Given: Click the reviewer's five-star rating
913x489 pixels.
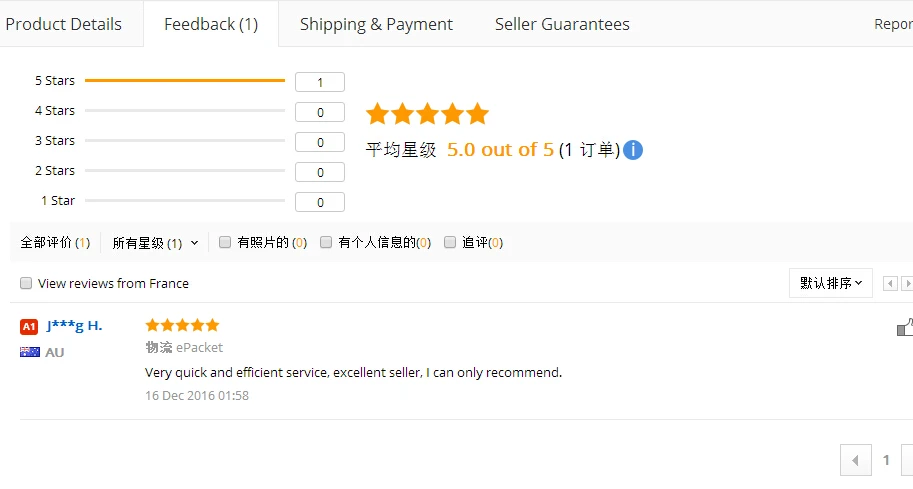Looking at the screenshot, I should (x=182, y=325).
